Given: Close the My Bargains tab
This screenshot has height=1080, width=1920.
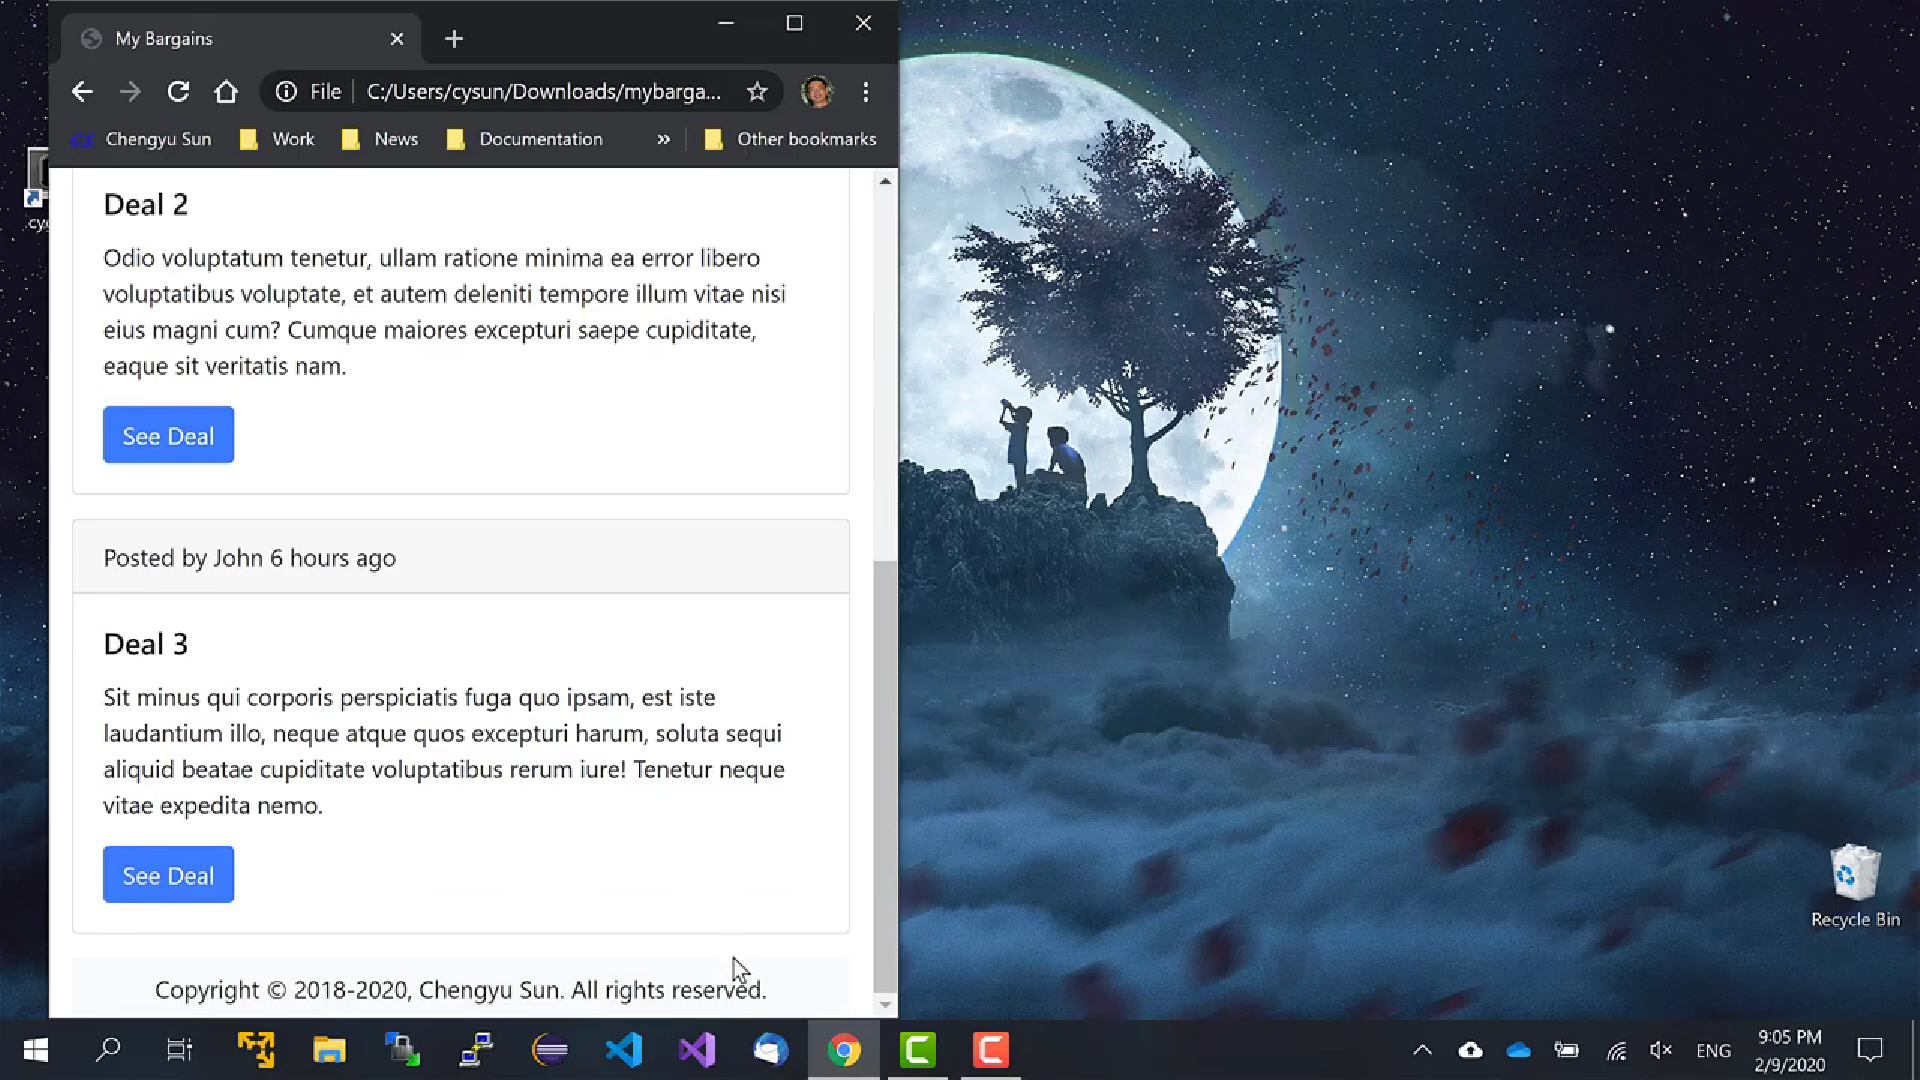Looking at the screenshot, I should point(397,39).
